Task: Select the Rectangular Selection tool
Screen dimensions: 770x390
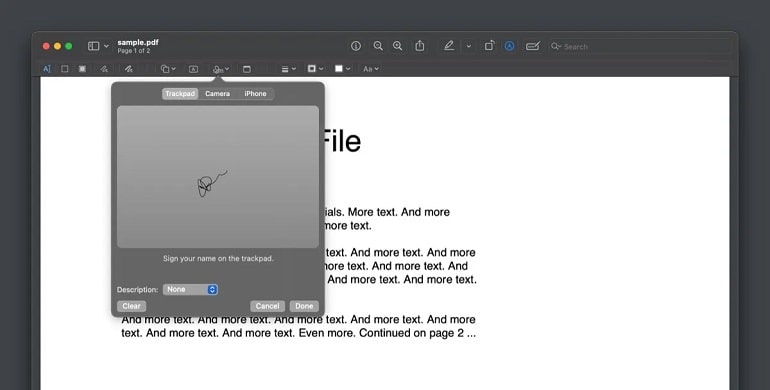Action: coord(64,69)
